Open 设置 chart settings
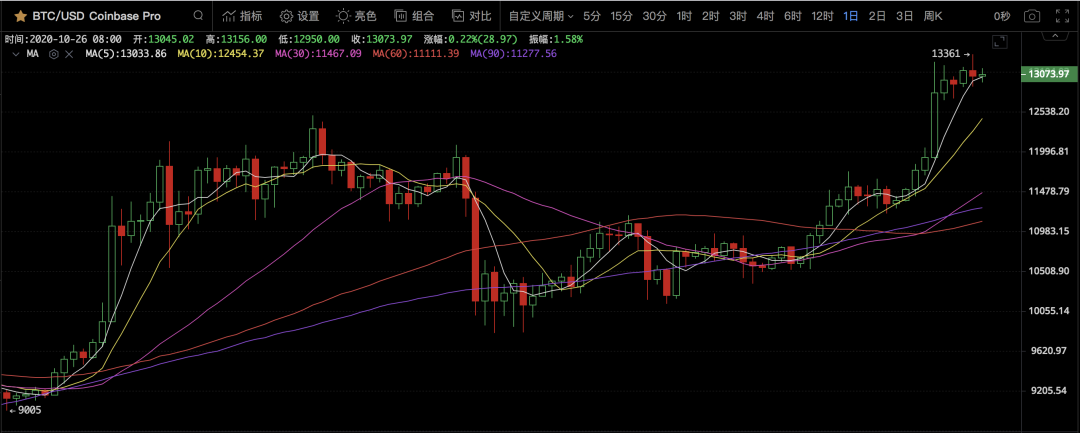The width and height of the screenshot is (1080, 433). click(300, 15)
